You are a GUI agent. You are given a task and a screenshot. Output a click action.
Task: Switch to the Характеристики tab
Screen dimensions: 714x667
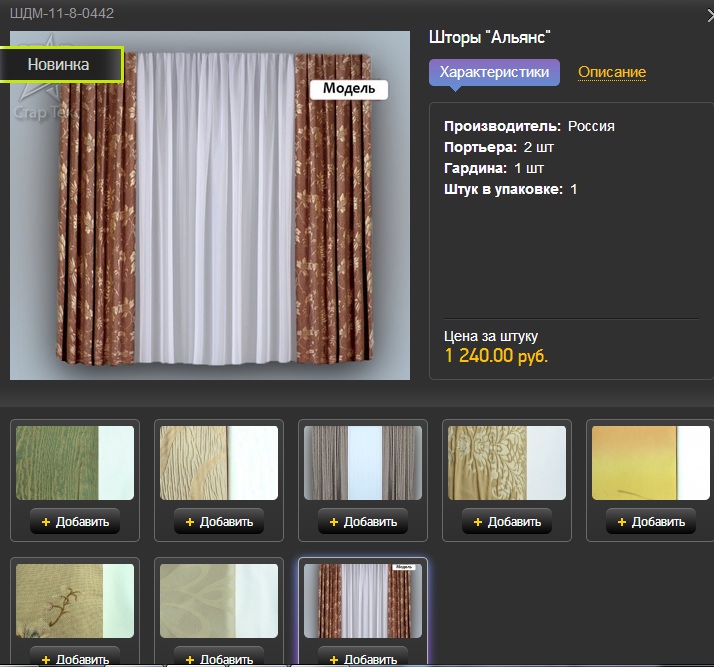pos(494,72)
